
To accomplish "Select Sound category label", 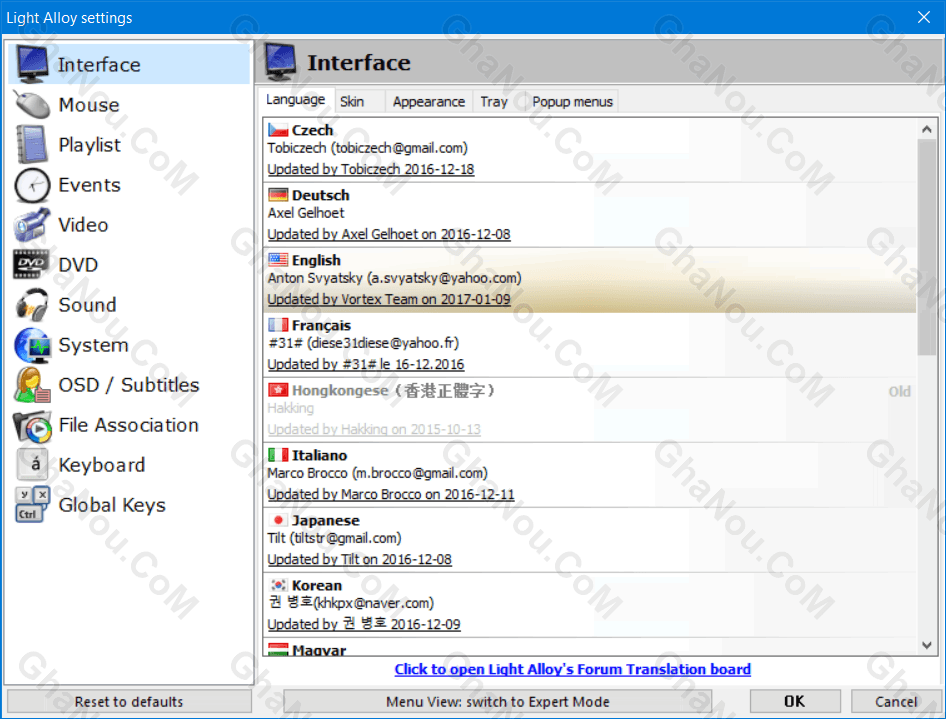I will 87,305.
